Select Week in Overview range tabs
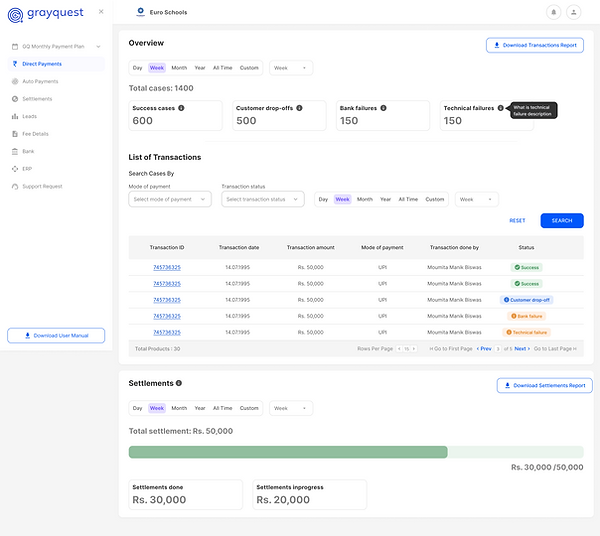Screen dimensions: 600x536 pyautogui.click(x=157, y=68)
